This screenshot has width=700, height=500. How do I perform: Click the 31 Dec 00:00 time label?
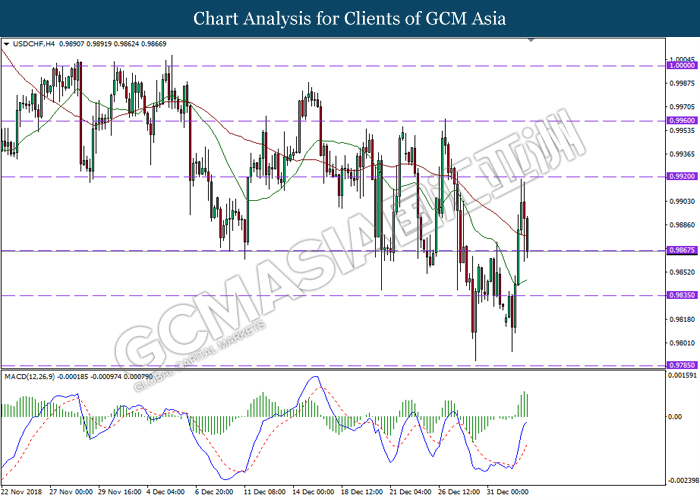coord(508,492)
